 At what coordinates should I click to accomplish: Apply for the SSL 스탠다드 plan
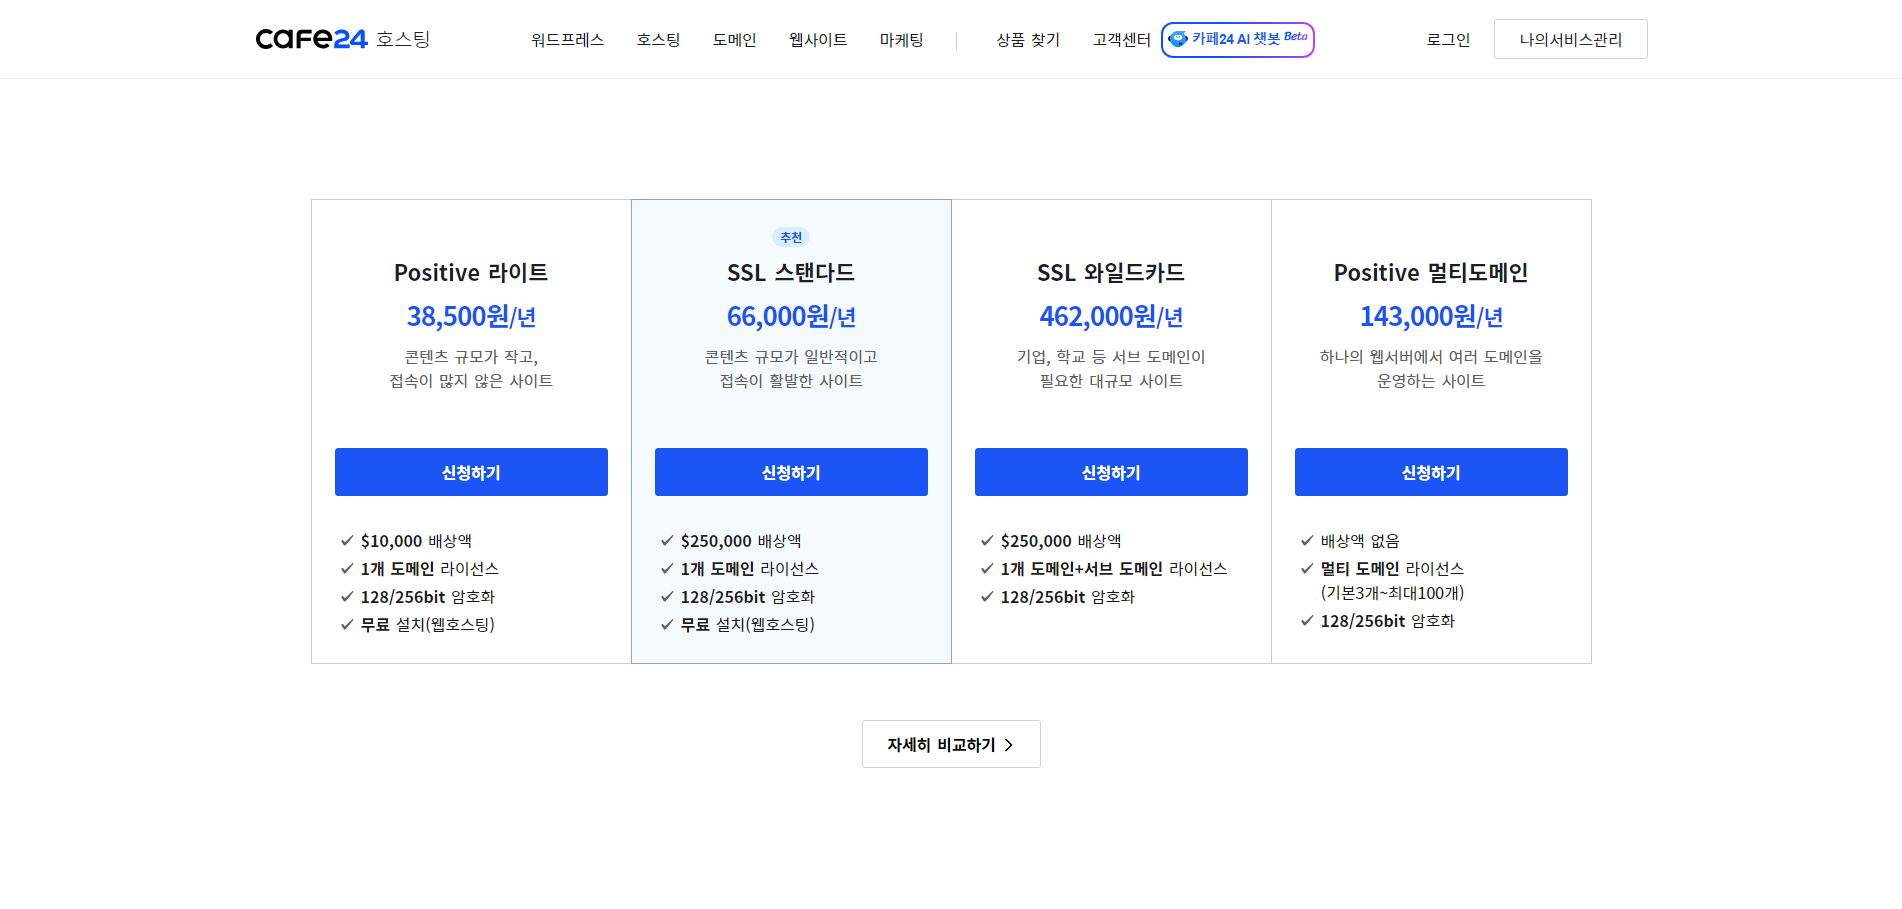coord(791,472)
